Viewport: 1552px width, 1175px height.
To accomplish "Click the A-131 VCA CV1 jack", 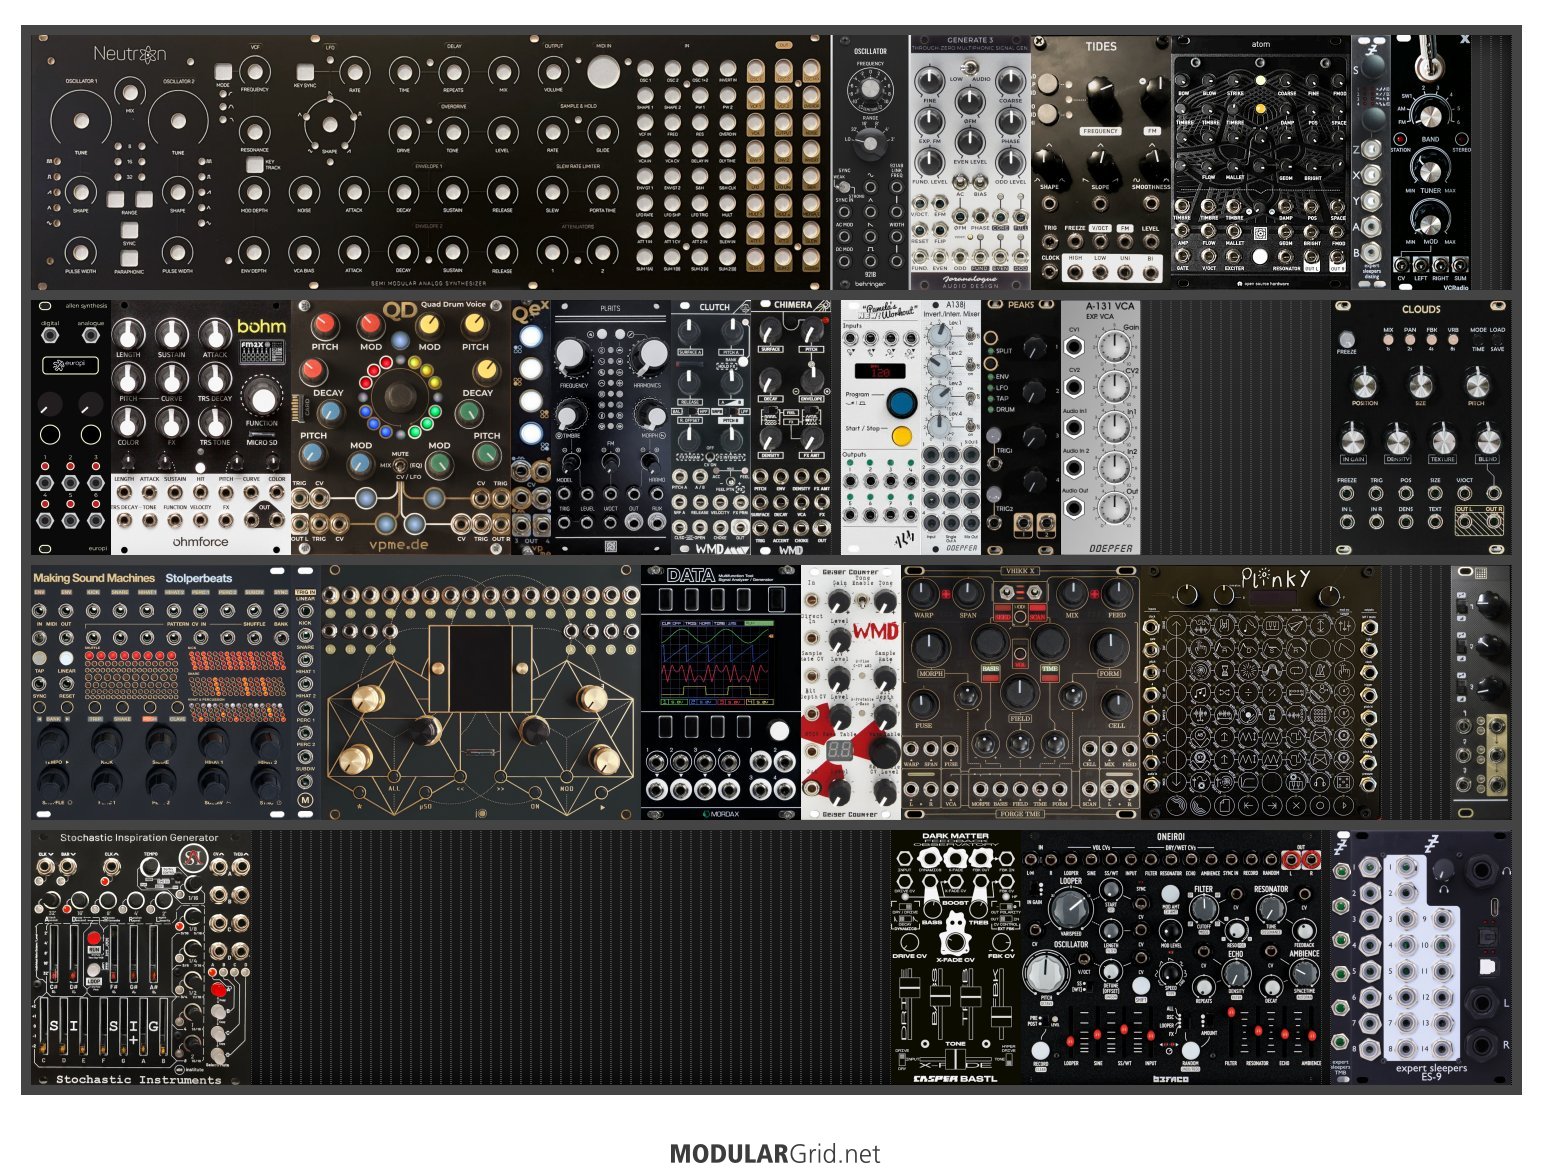I will [x=1075, y=347].
